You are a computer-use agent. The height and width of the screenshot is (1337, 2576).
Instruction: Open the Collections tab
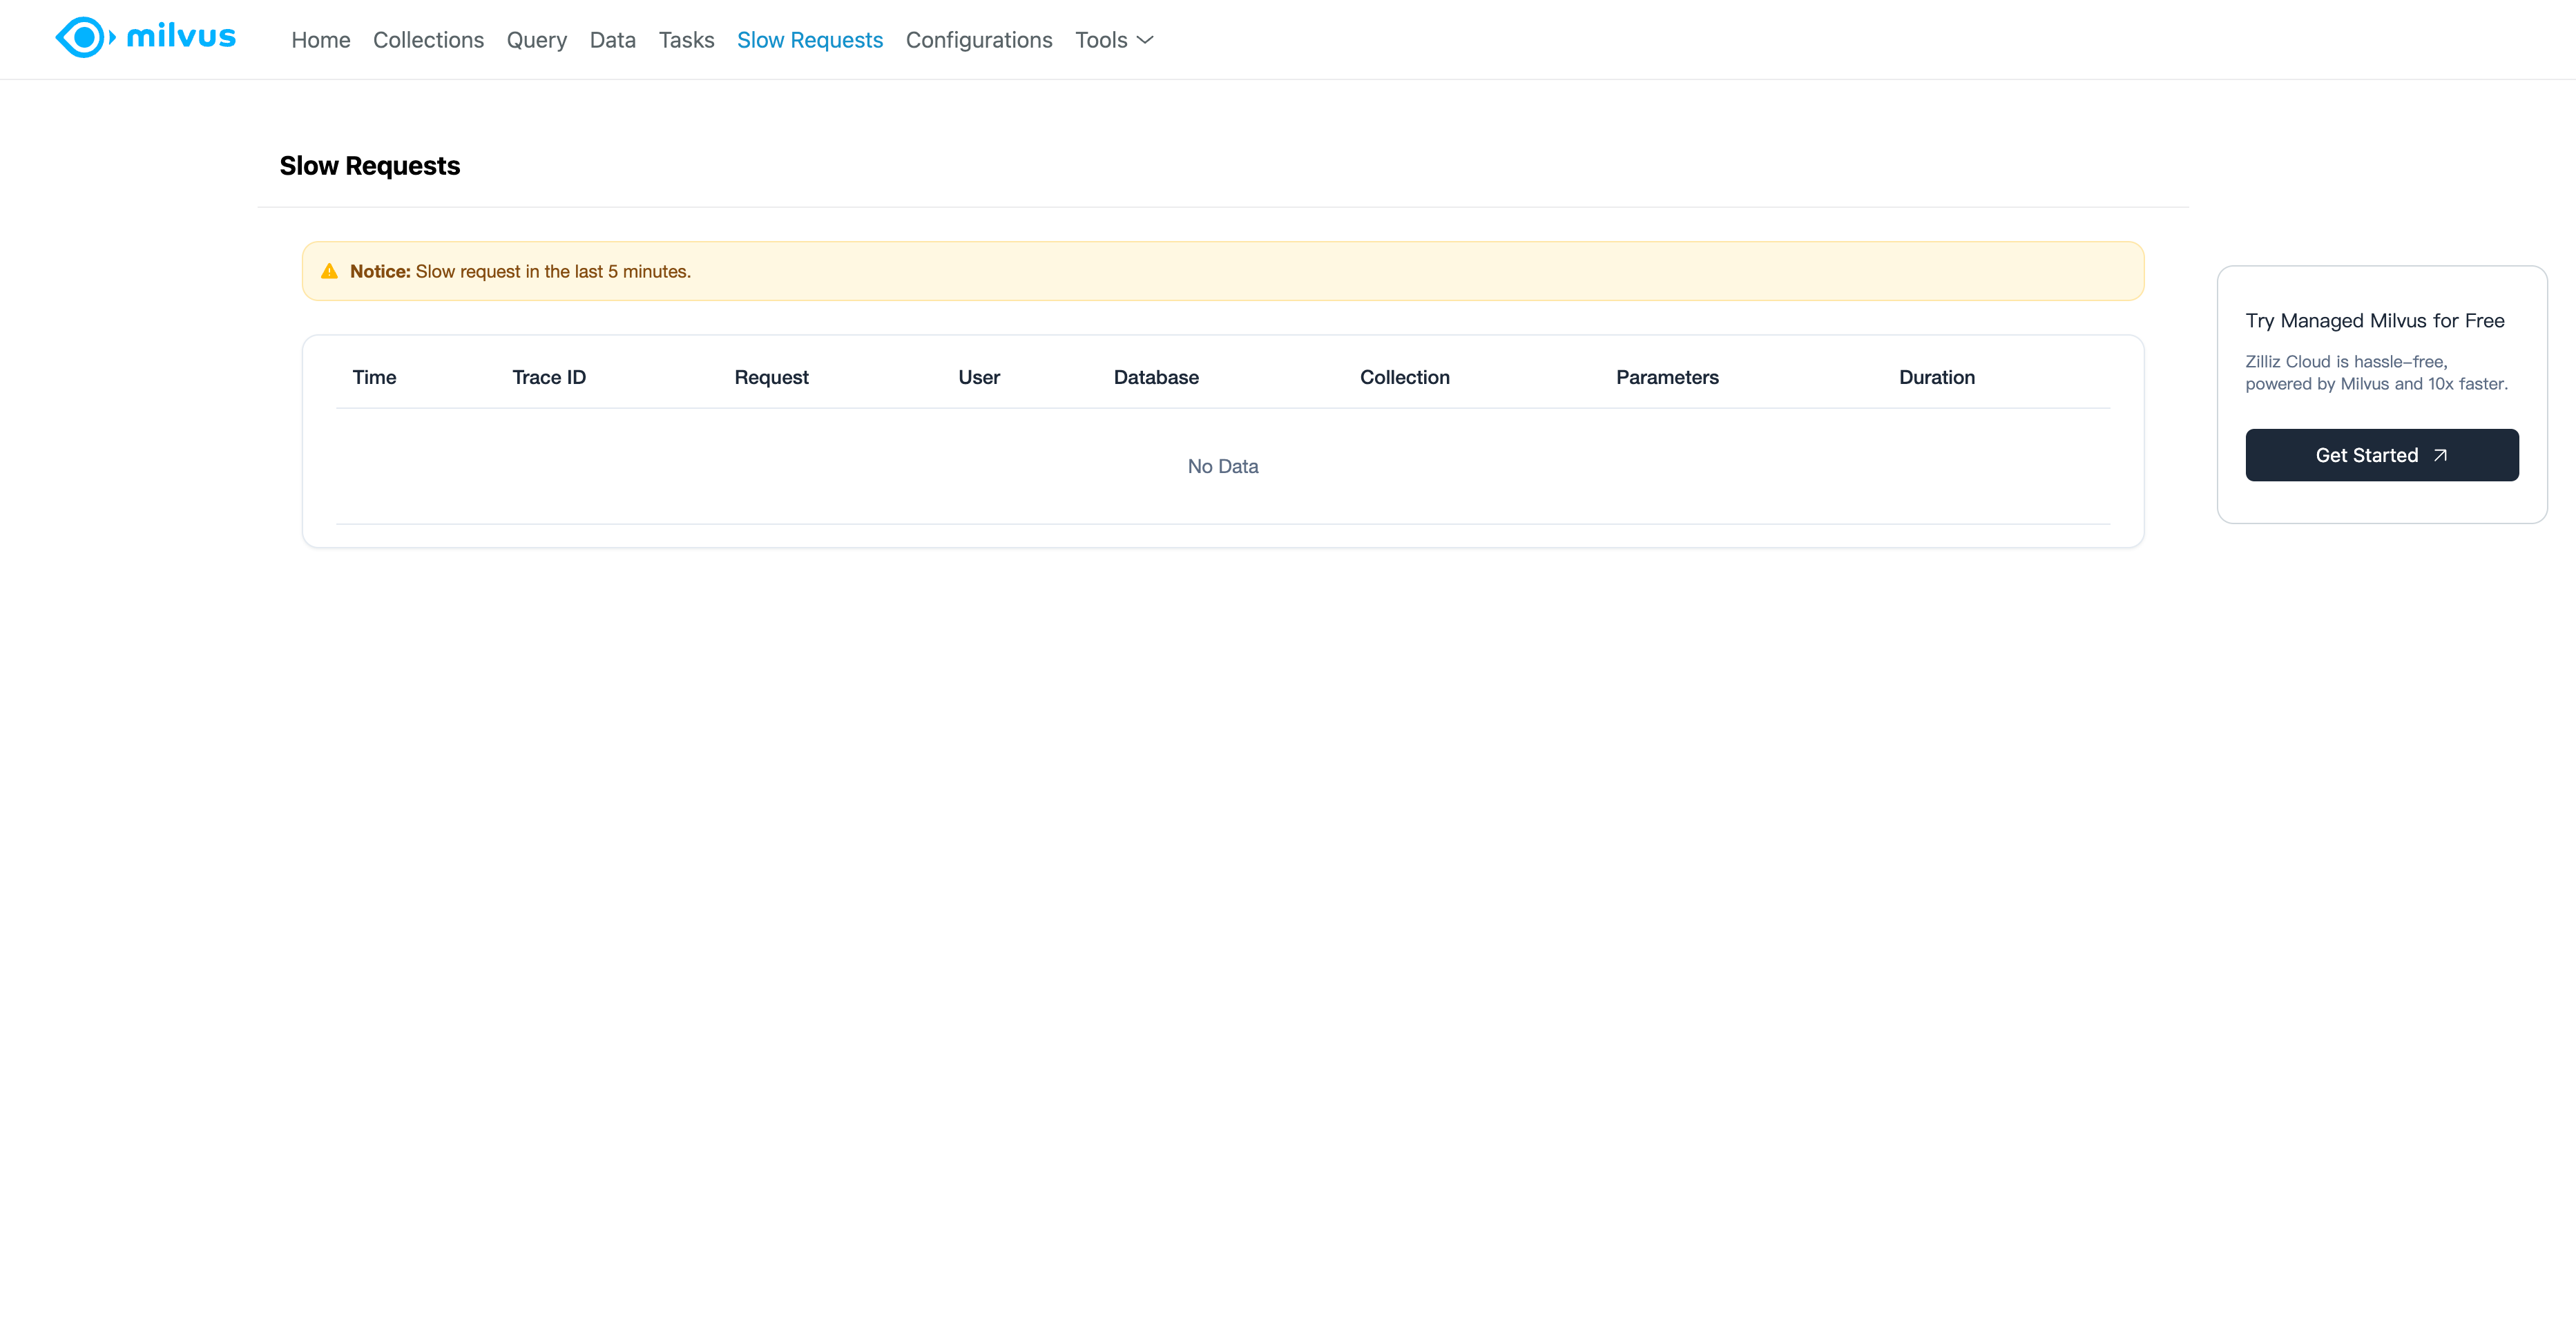tap(428, 40)
